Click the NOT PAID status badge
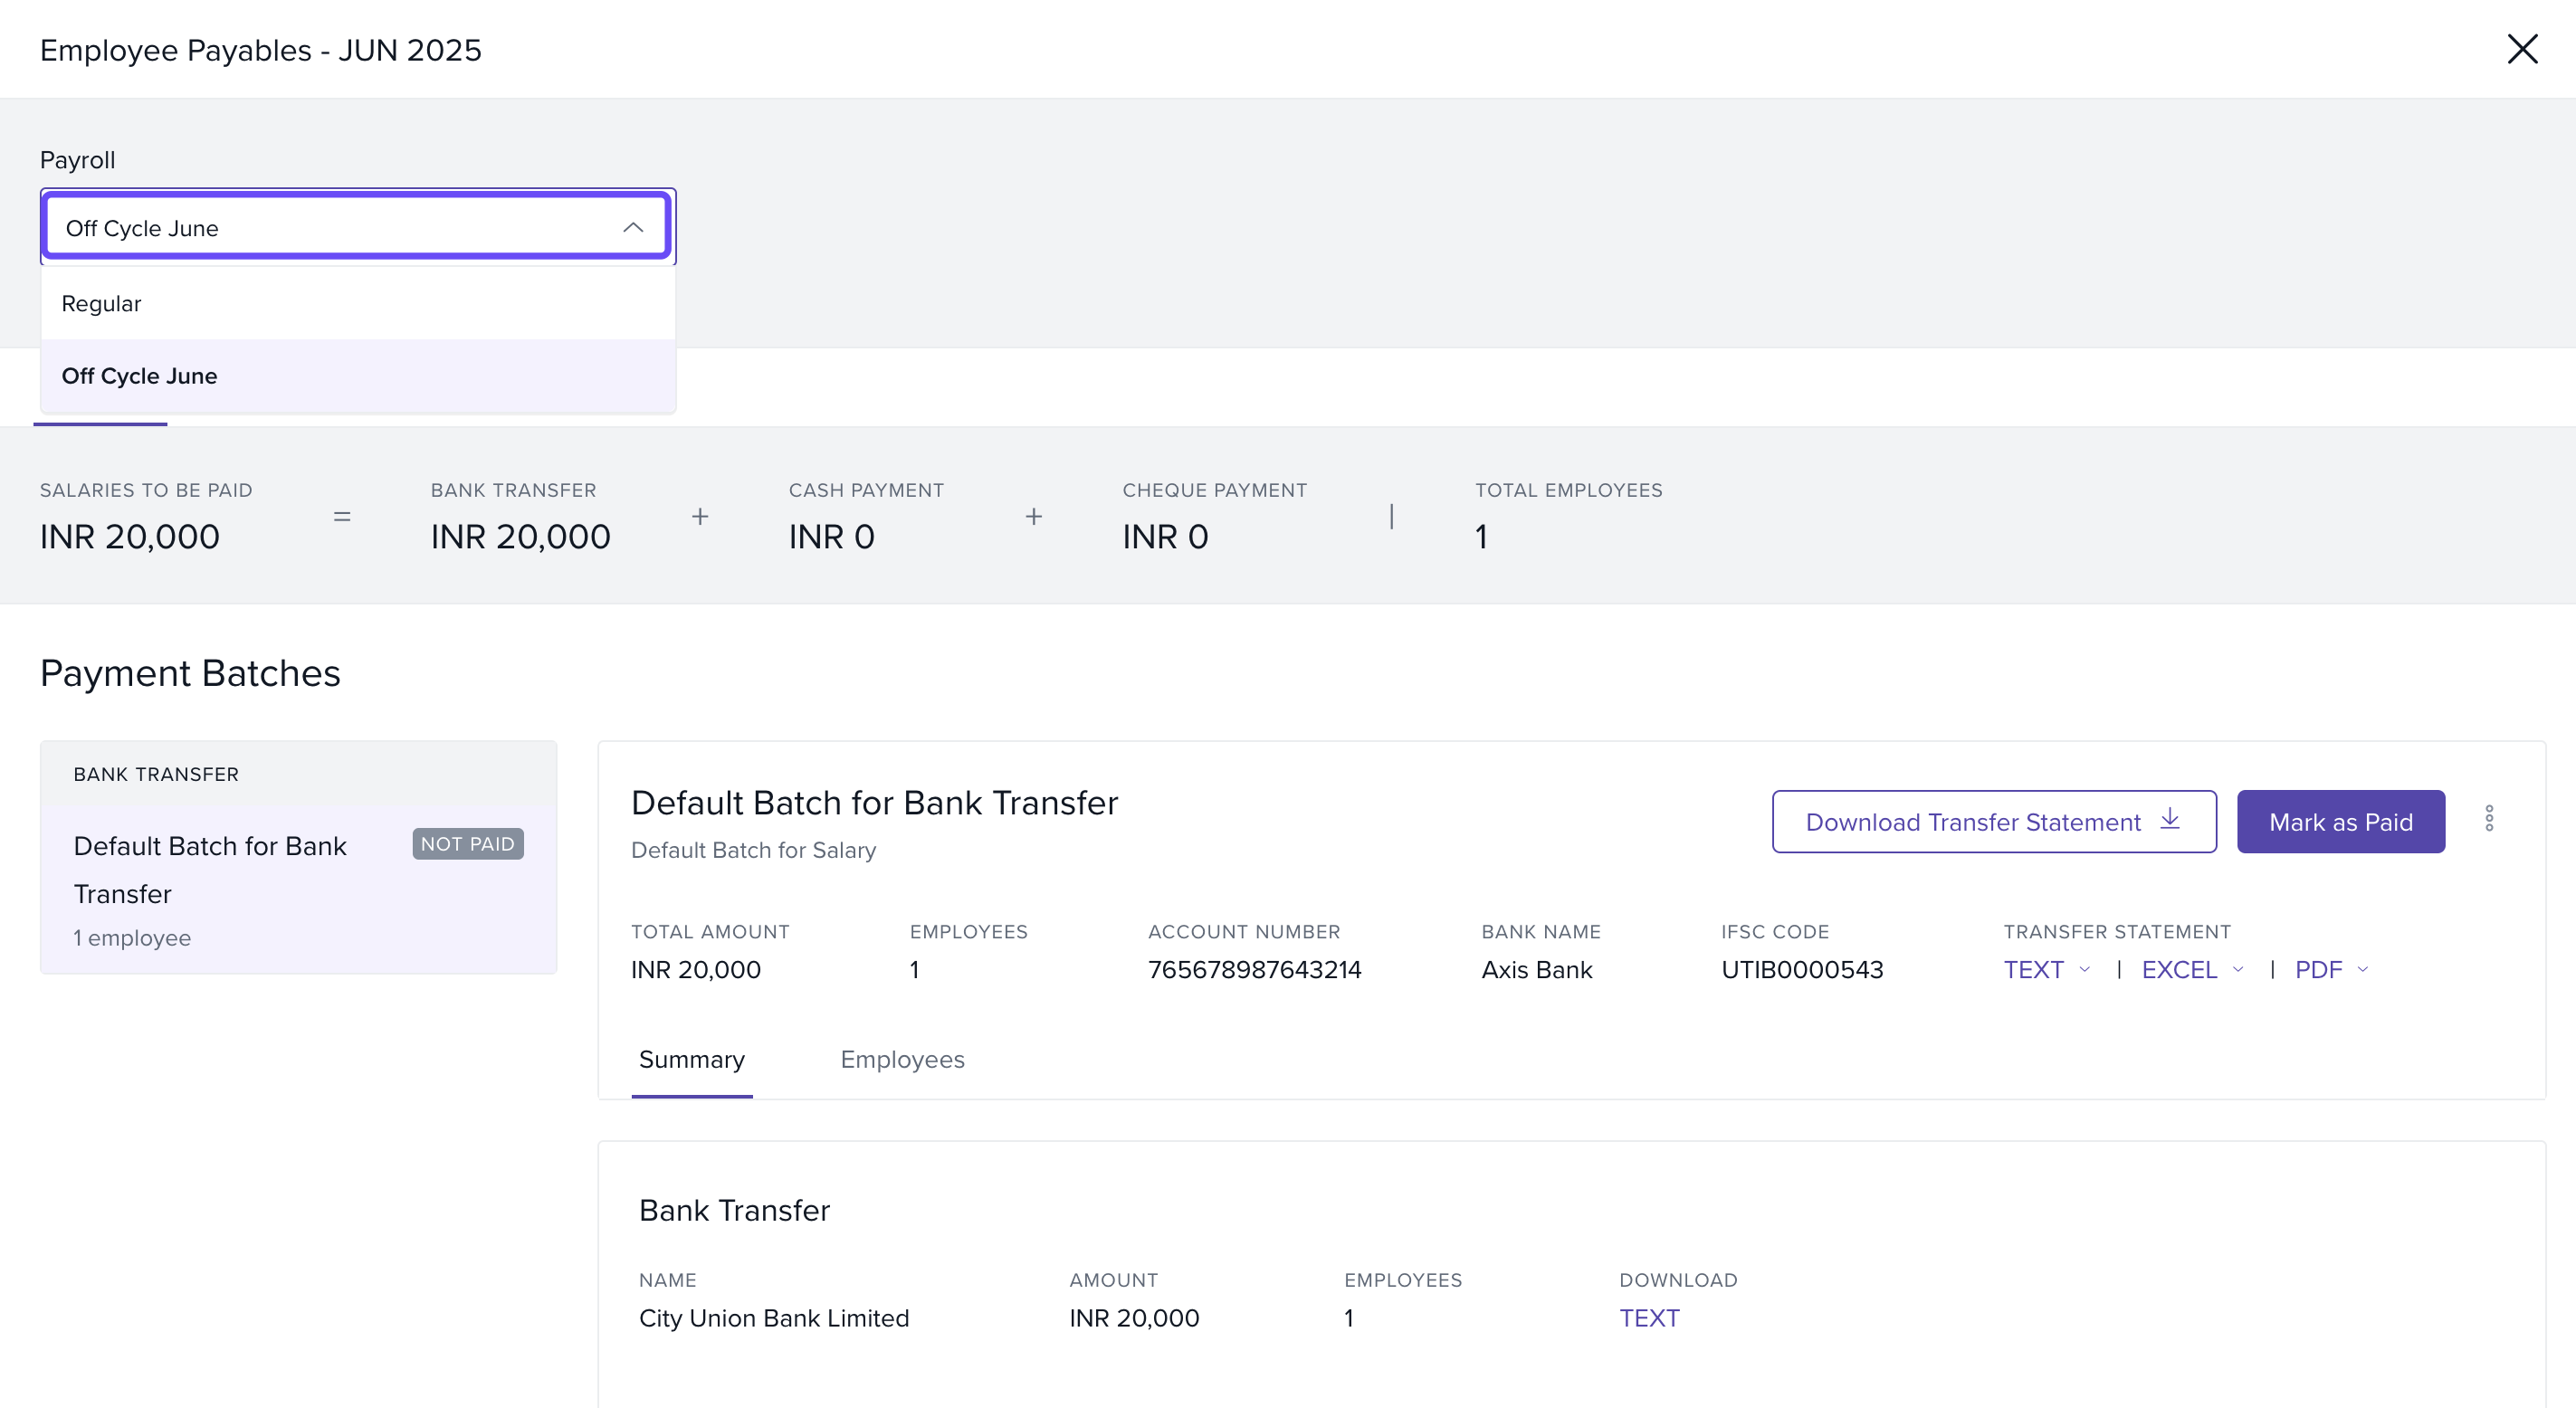This screenshot has width=2576, height=1408. [467, 844]
